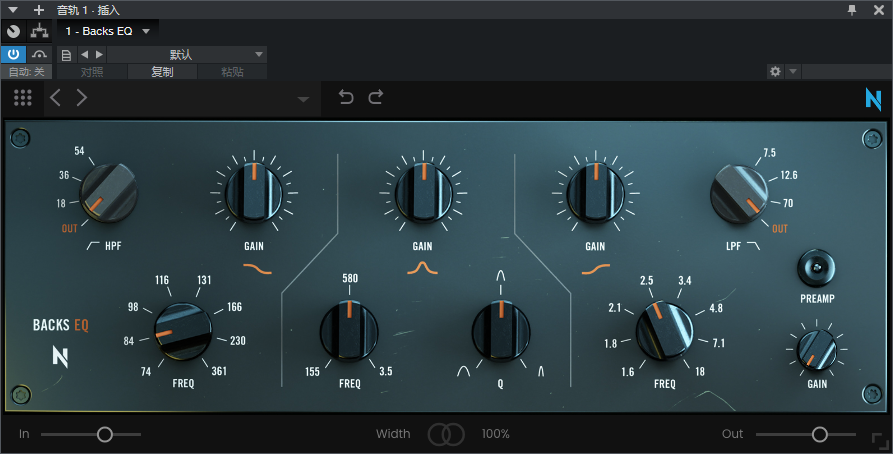Click the sidechain routing icon
The width and height of the screenshot is (893, 454).
(x=39, y=31)
